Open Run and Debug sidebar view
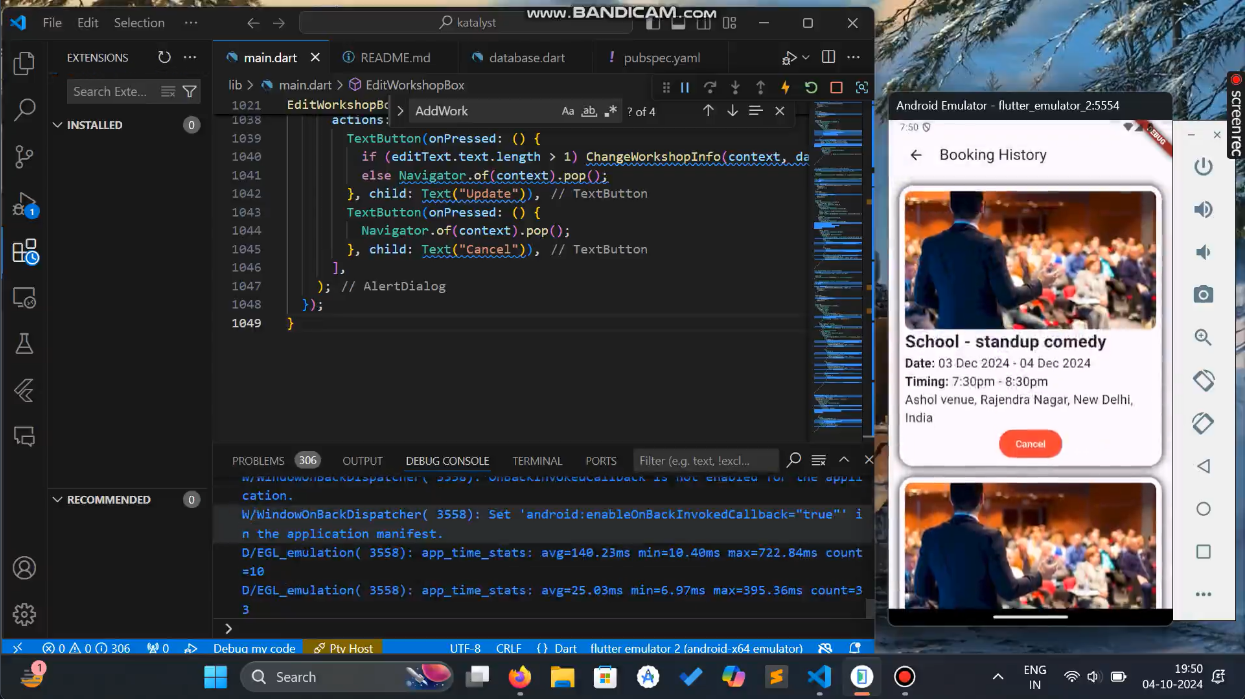This screenshot has height=699, width=1245. click(x=24, y=205)
